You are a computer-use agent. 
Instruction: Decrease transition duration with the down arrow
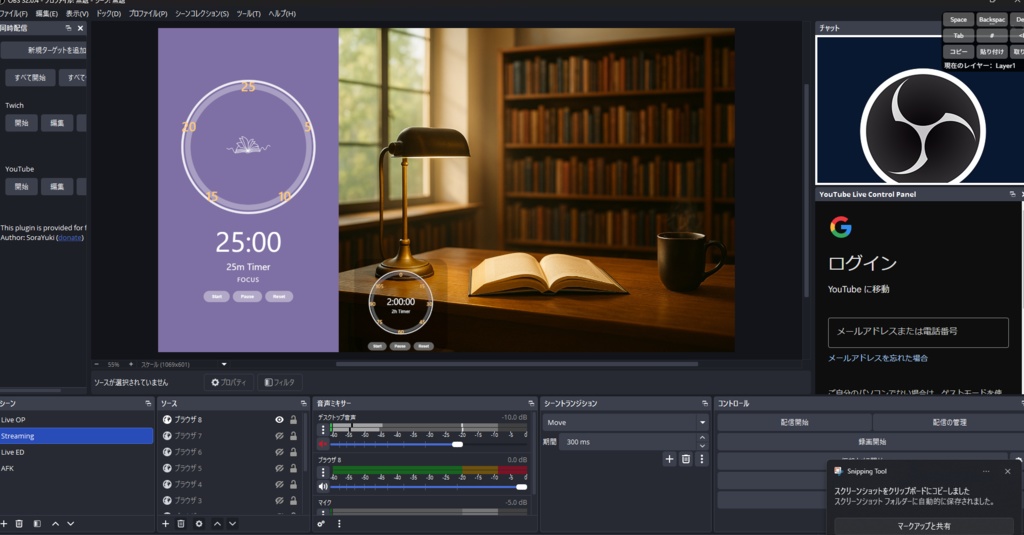702,446
